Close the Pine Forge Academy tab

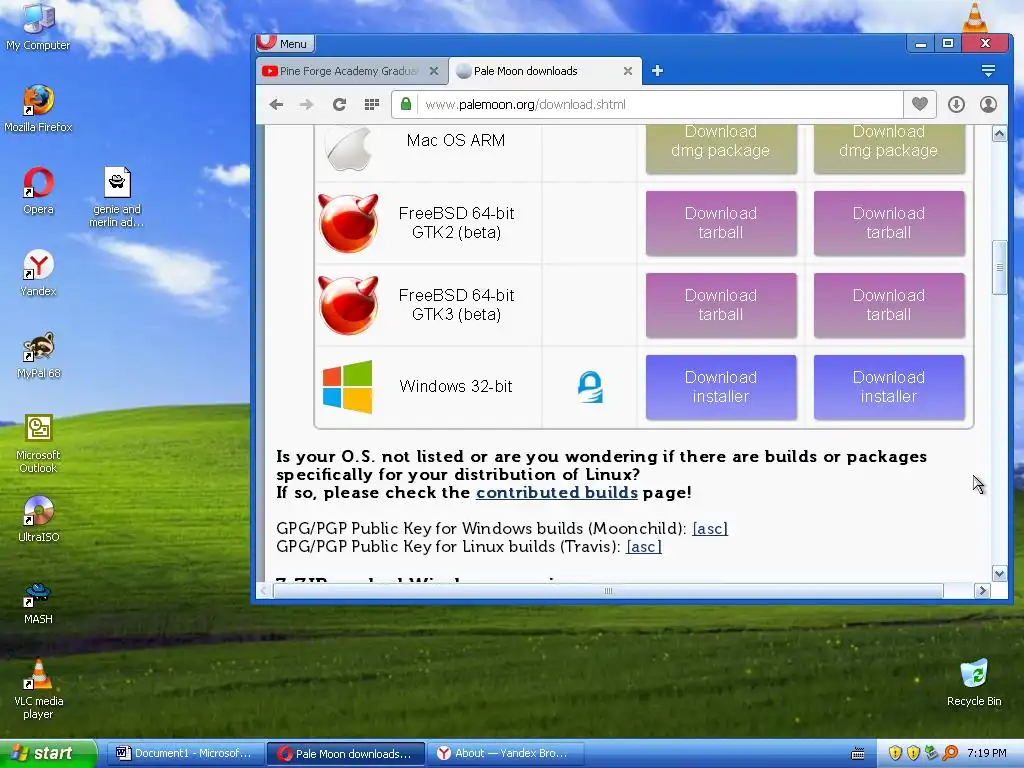434,71
